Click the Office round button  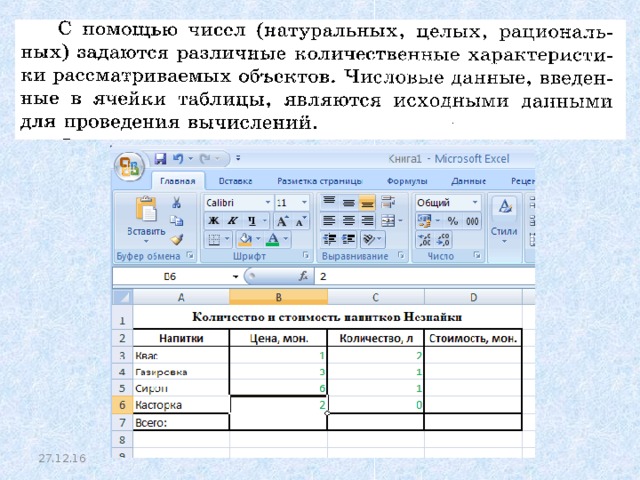click(129, 167)
